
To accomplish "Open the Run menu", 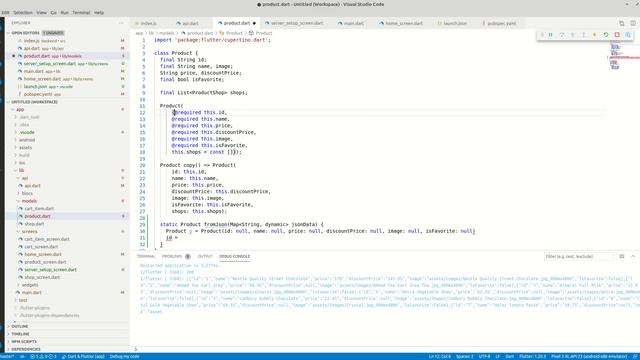I will tap(64, 13).
